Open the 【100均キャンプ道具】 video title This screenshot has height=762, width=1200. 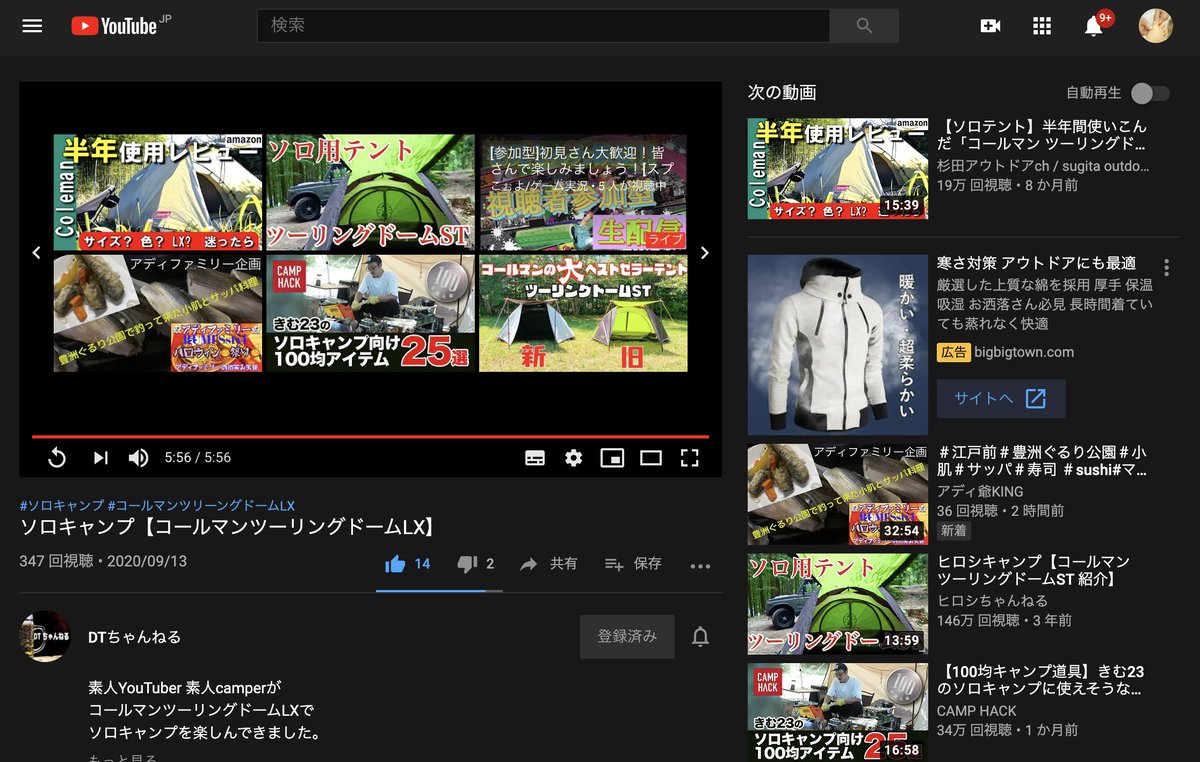pyautogui.click(x=1040, y=680)
